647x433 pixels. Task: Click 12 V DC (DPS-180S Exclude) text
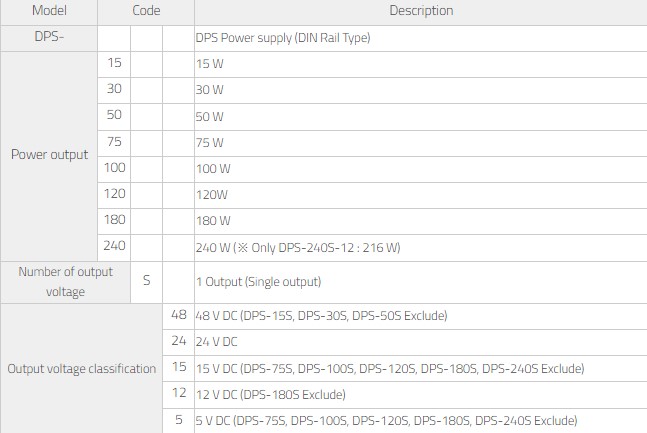pos(271,395)
